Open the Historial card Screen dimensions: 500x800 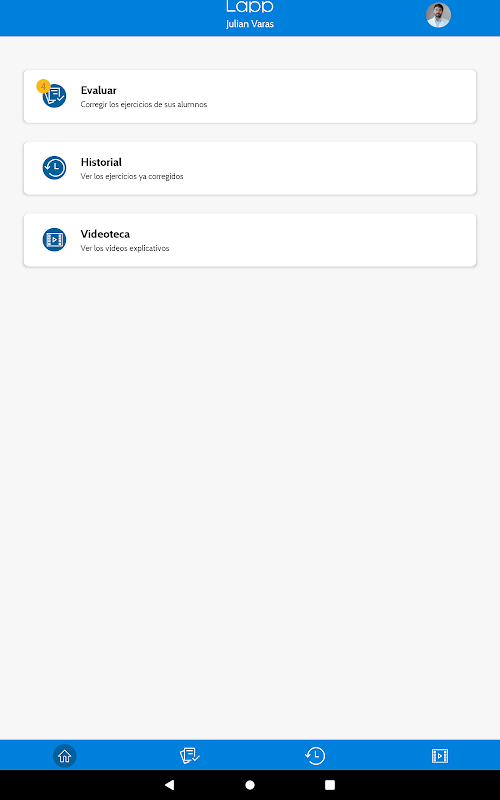click(x=250, y=168)
